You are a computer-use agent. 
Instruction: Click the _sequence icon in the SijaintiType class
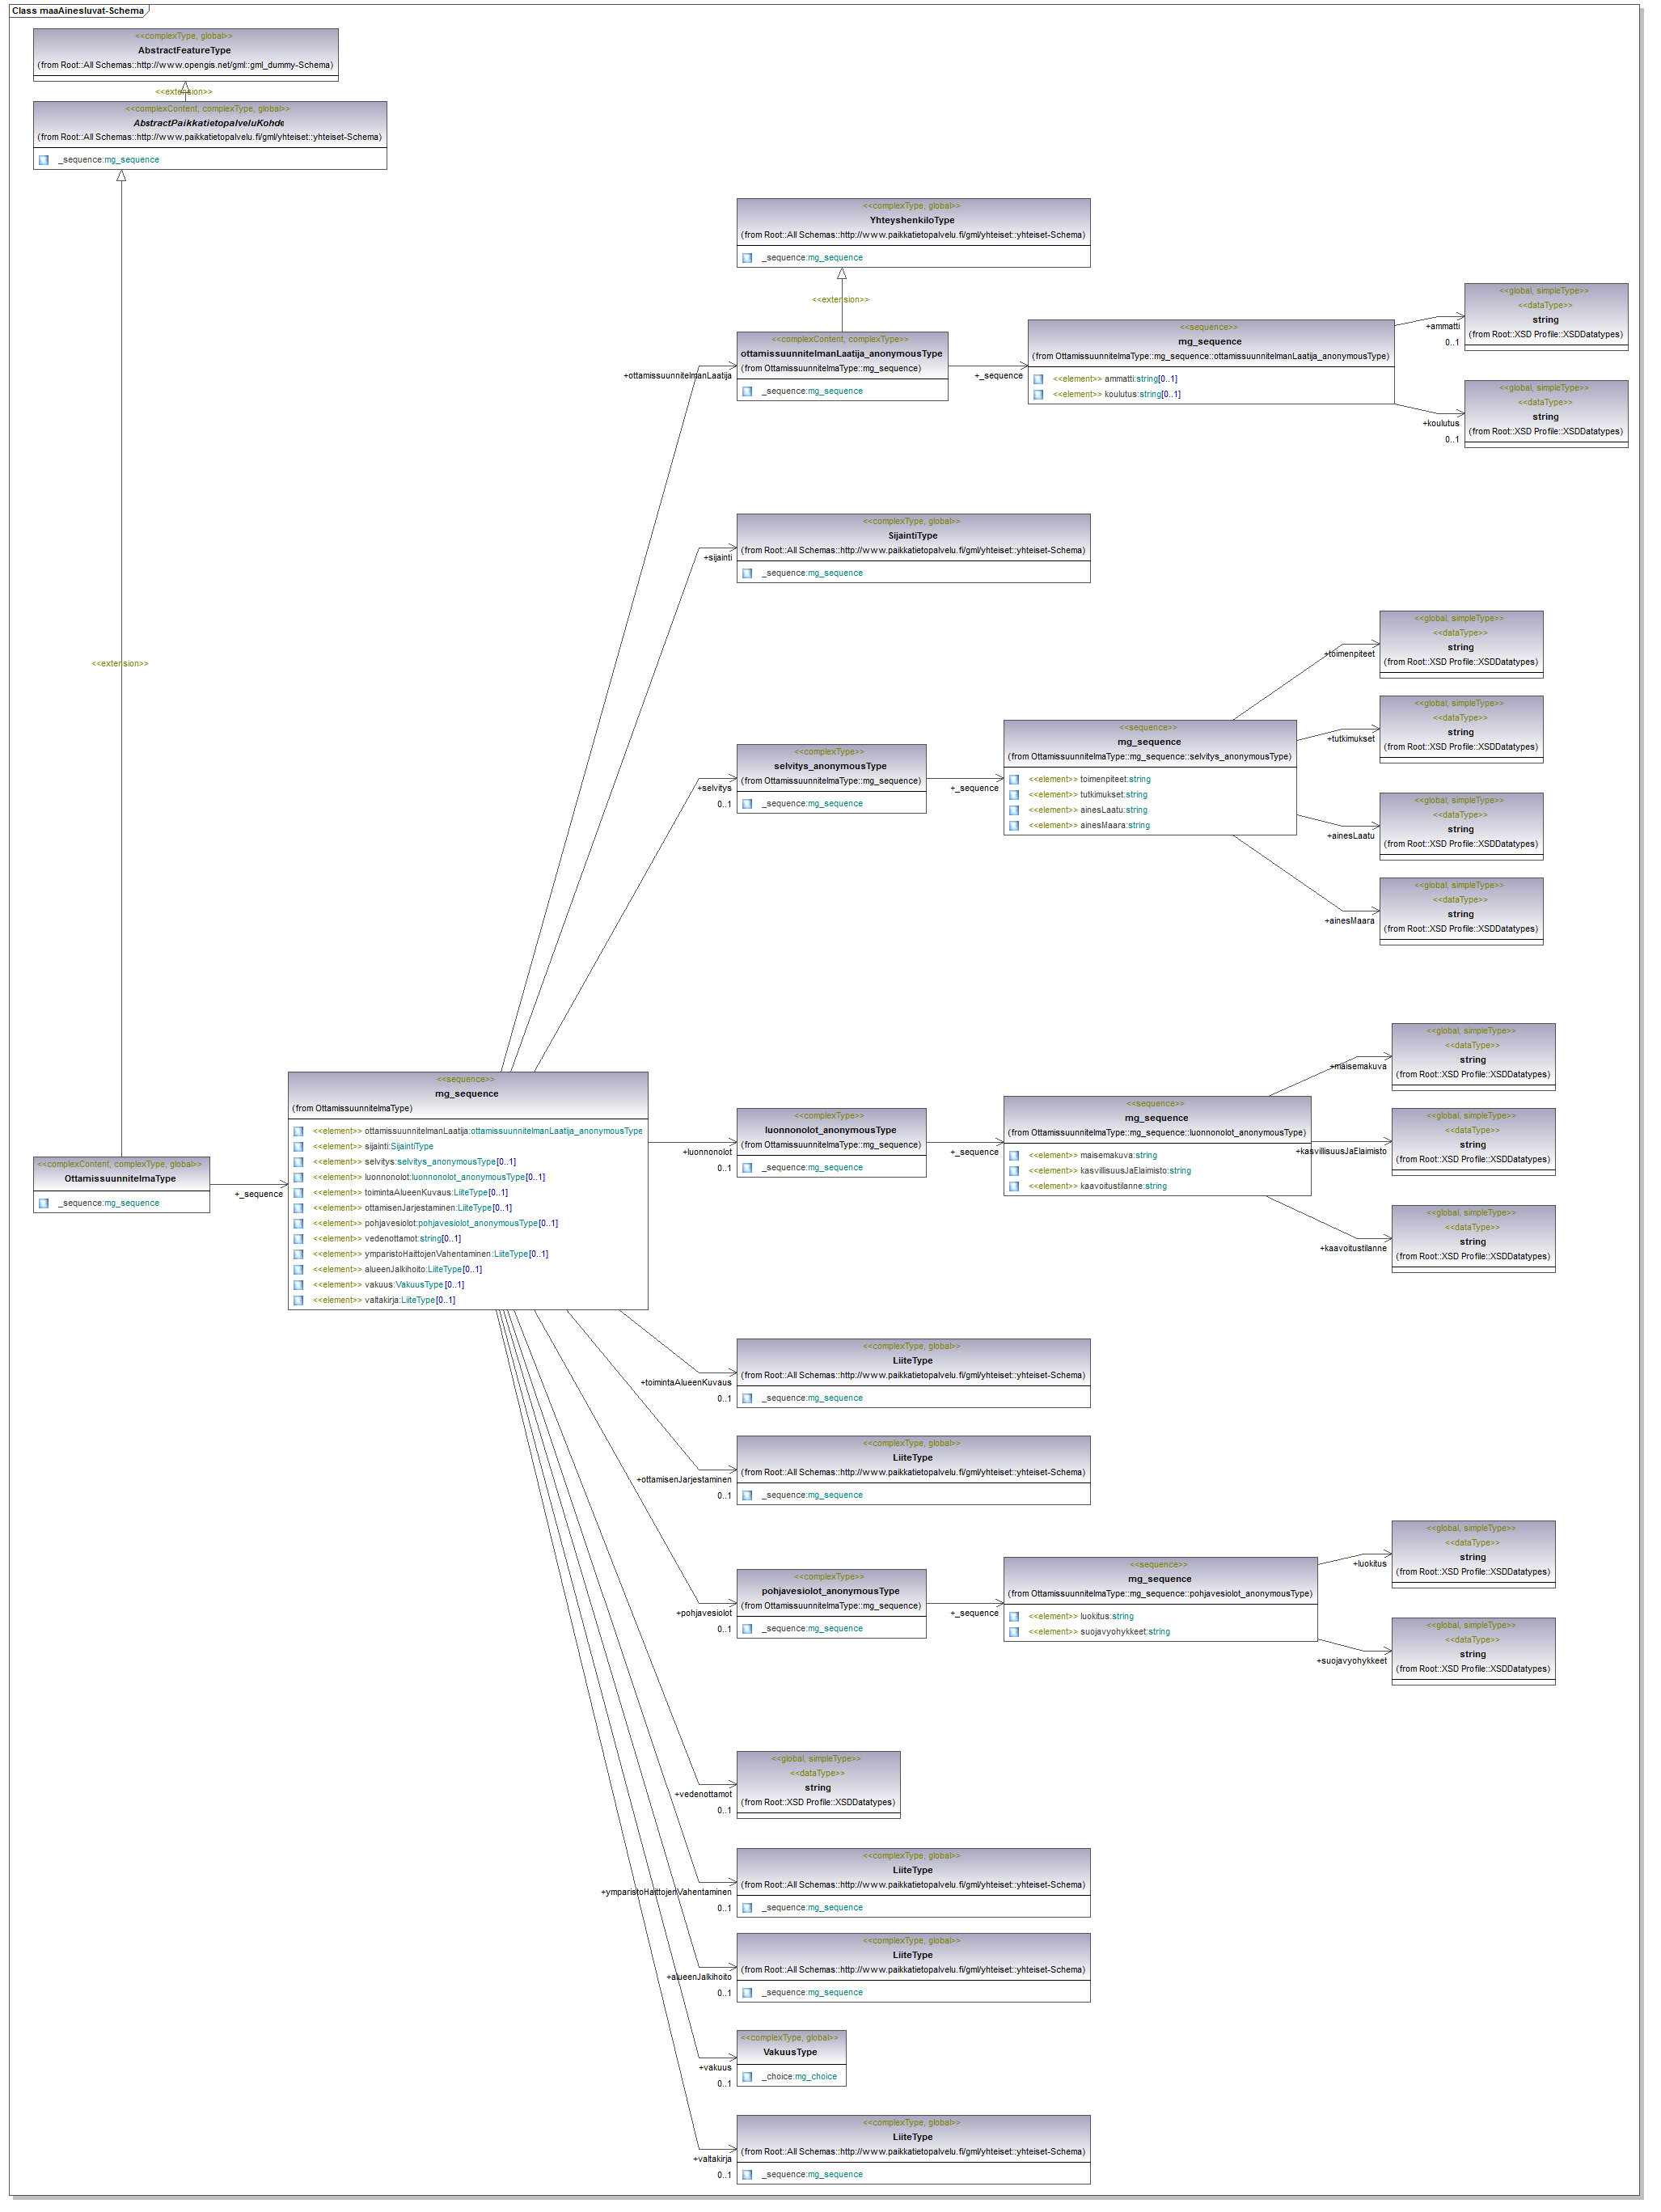[x=747, y=573]
